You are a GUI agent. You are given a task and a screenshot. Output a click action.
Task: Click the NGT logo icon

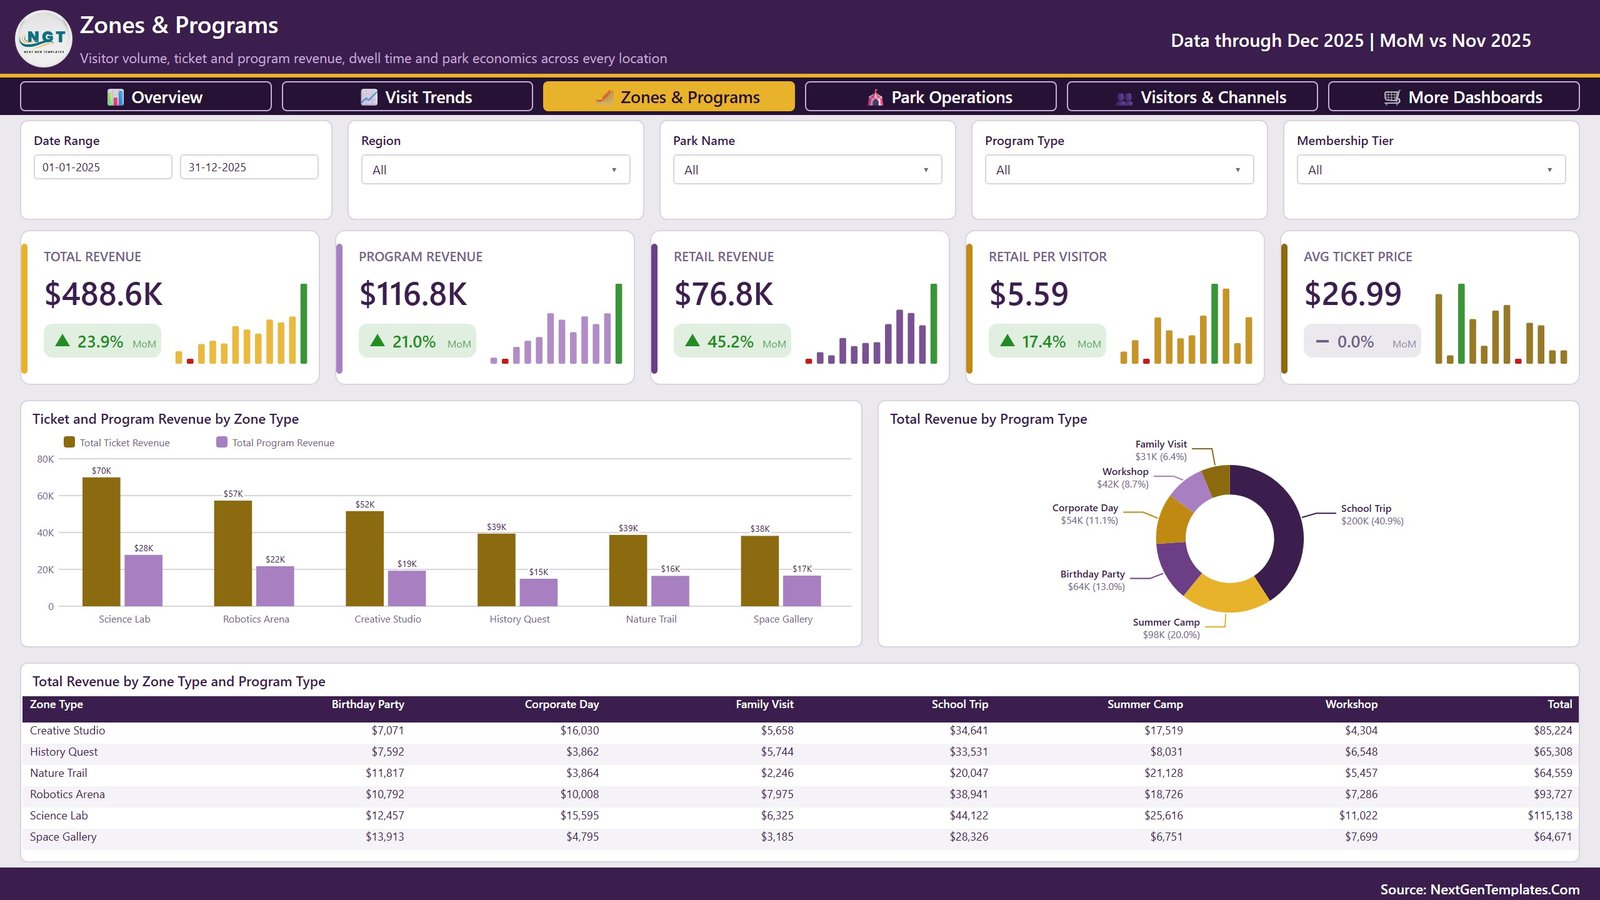coord(44,38)
